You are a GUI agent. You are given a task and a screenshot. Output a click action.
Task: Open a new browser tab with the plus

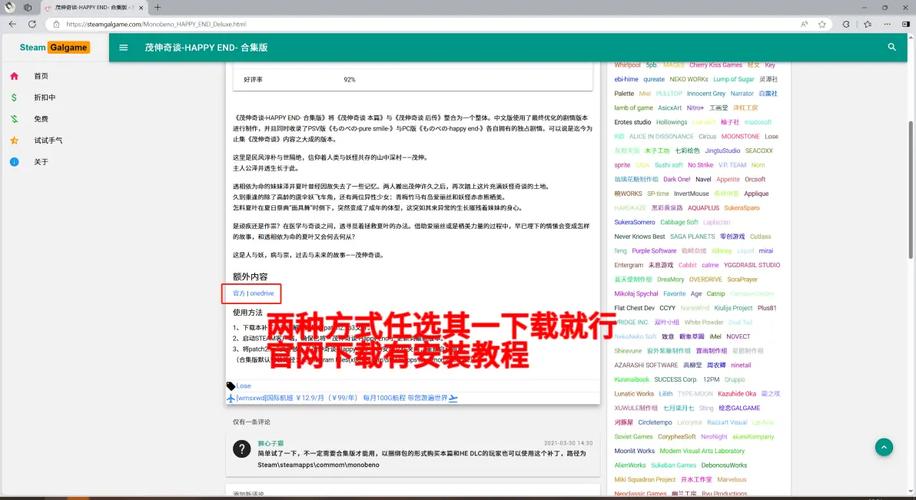[157, 8]
